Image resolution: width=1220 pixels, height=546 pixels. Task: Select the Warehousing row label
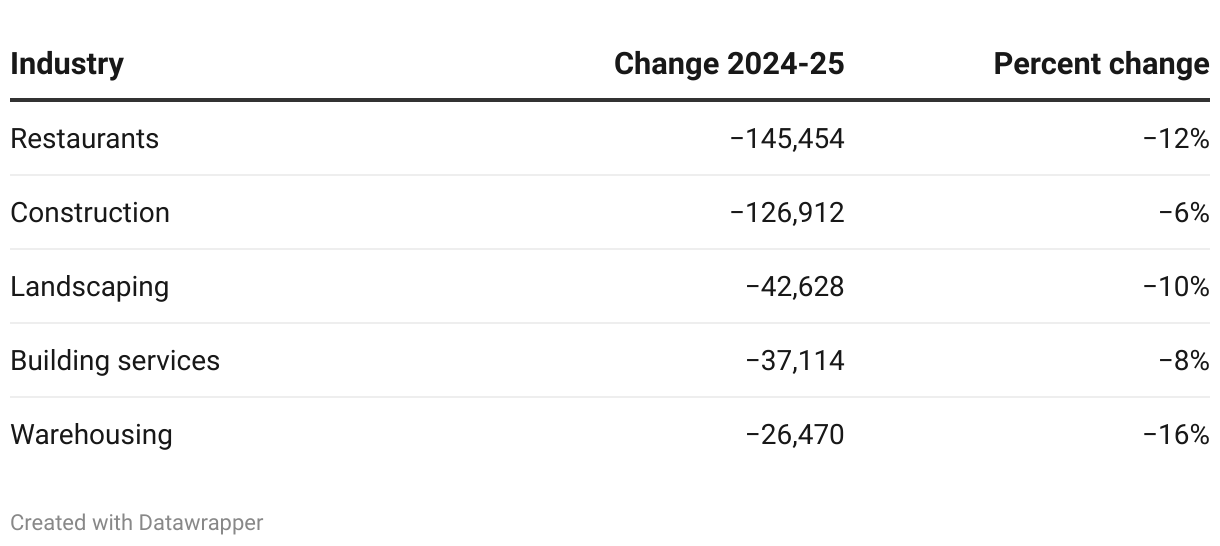coord(91,435)
